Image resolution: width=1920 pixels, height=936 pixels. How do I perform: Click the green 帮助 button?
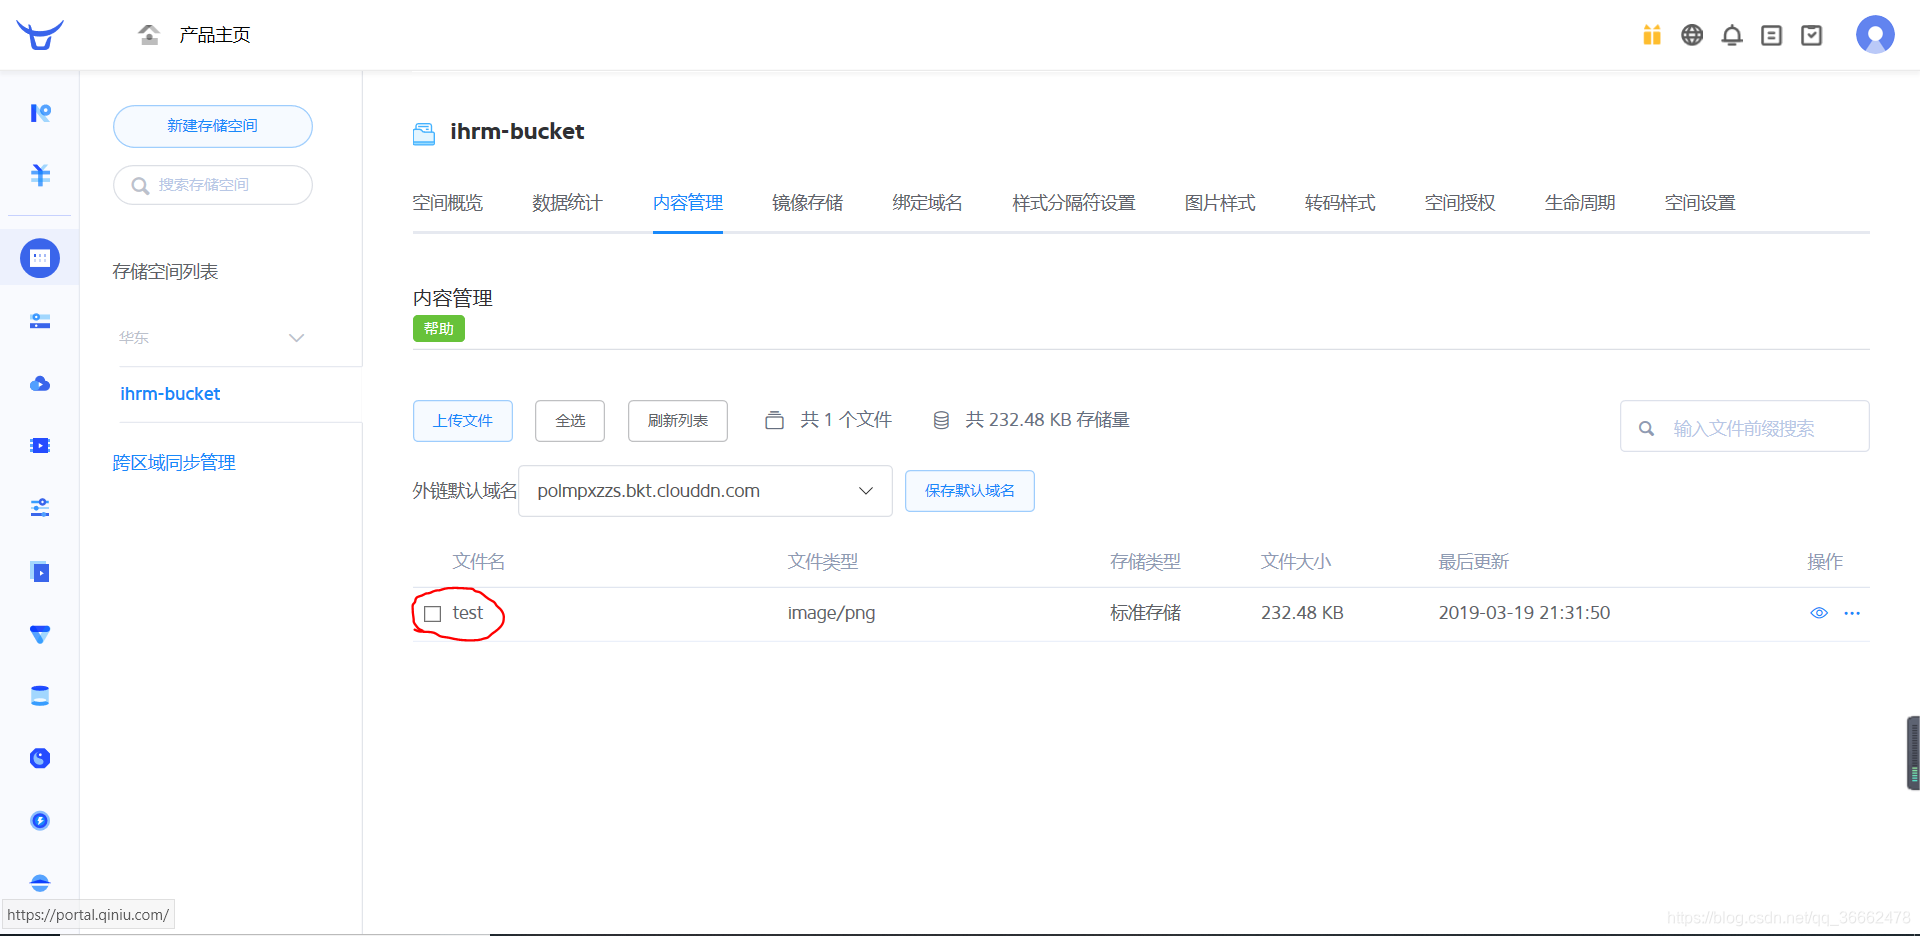439,329
